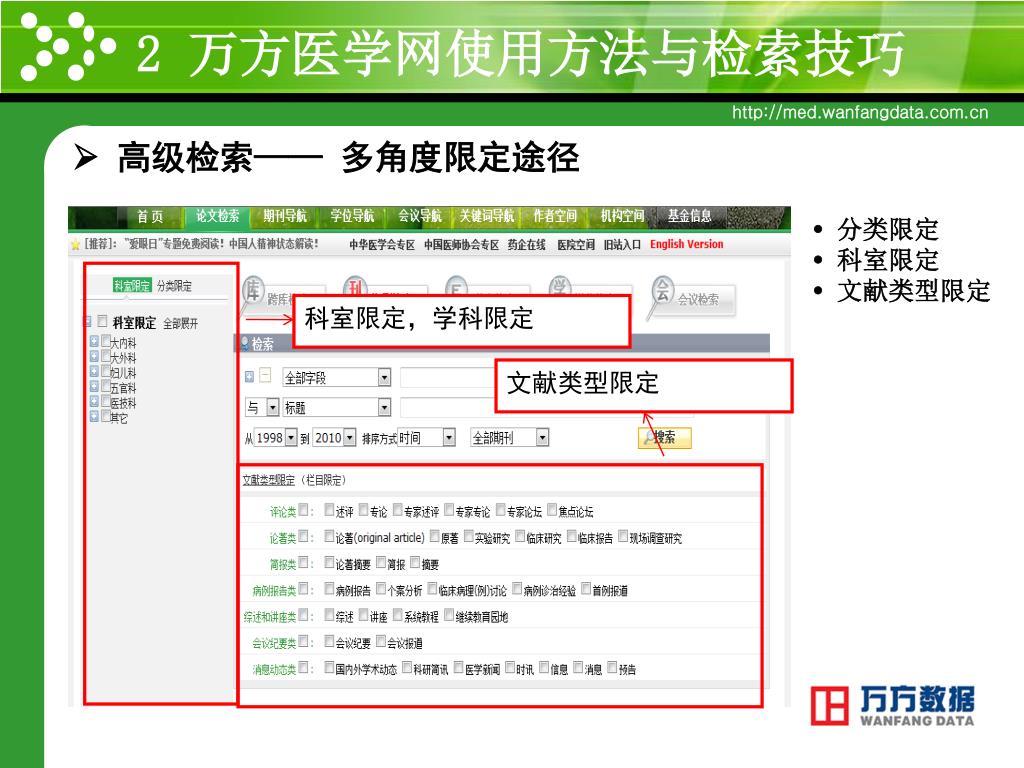Check the 首例报道 checkbox
The image size is (1024, 768).
click(586, 588)
